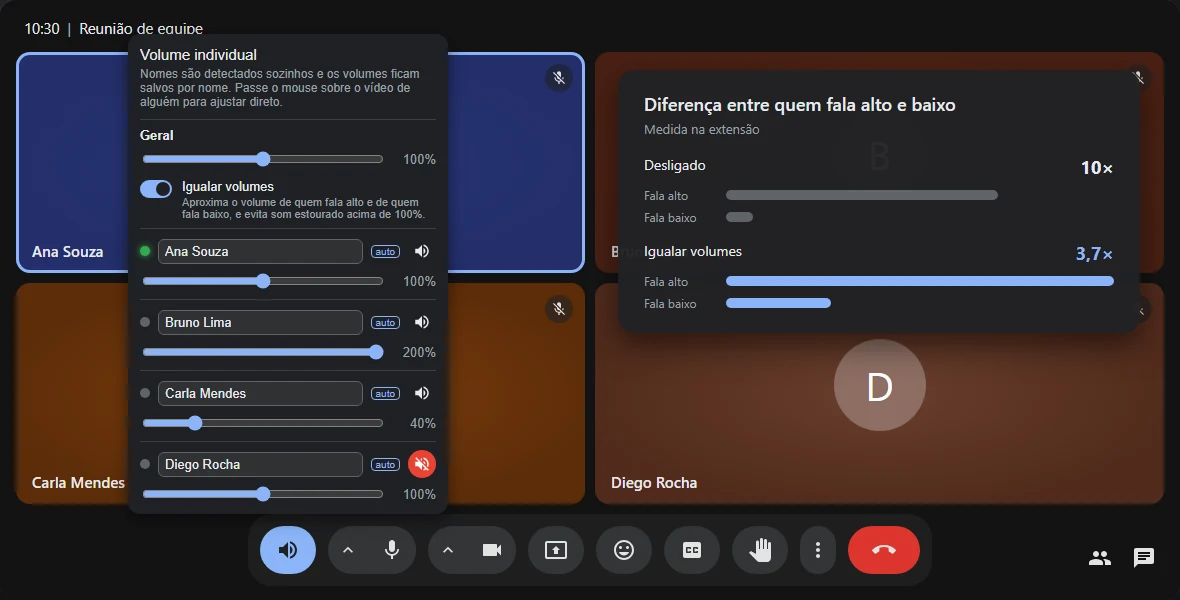Viewport: 1180px width, 600px height.
Task: Click muted mic icon on Ana Souza tile
Action: pyautogui.click(x=558, y=78)
